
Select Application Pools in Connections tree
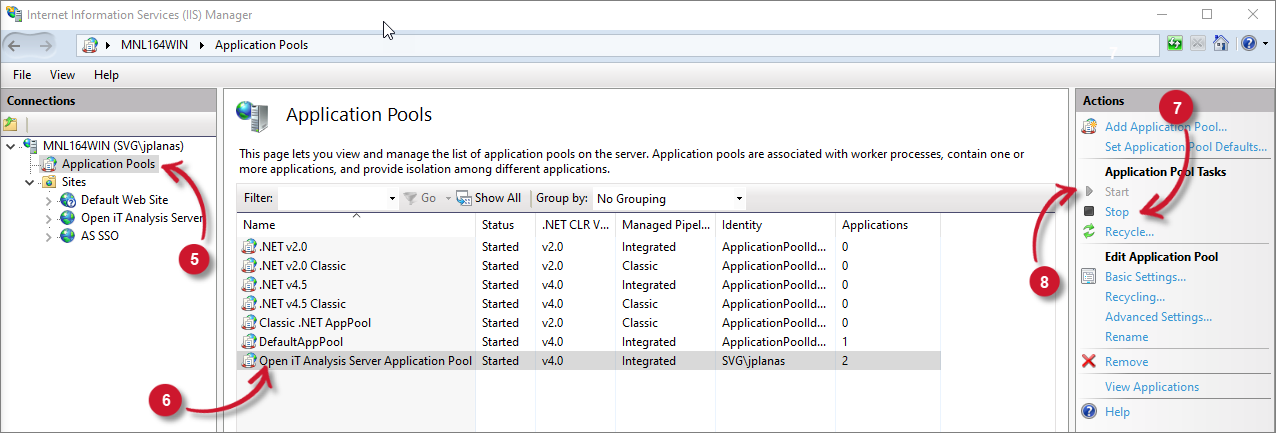coord(108,164)
